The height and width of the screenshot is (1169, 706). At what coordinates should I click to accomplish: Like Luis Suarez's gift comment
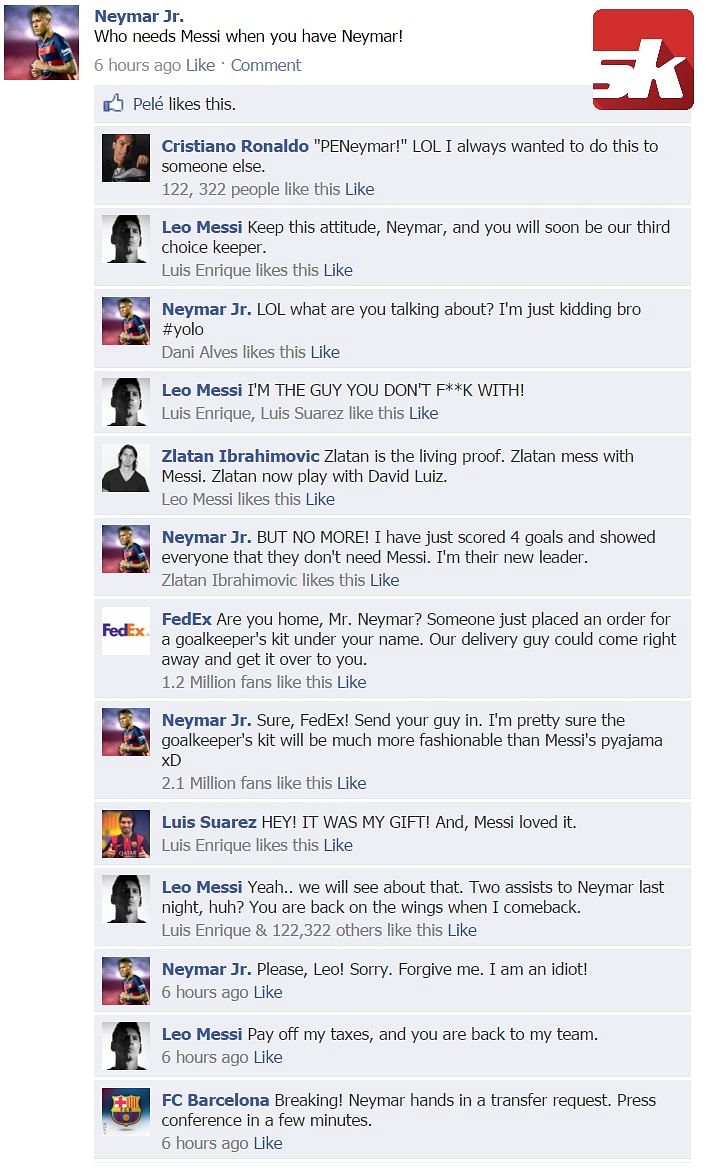(338, 845)
